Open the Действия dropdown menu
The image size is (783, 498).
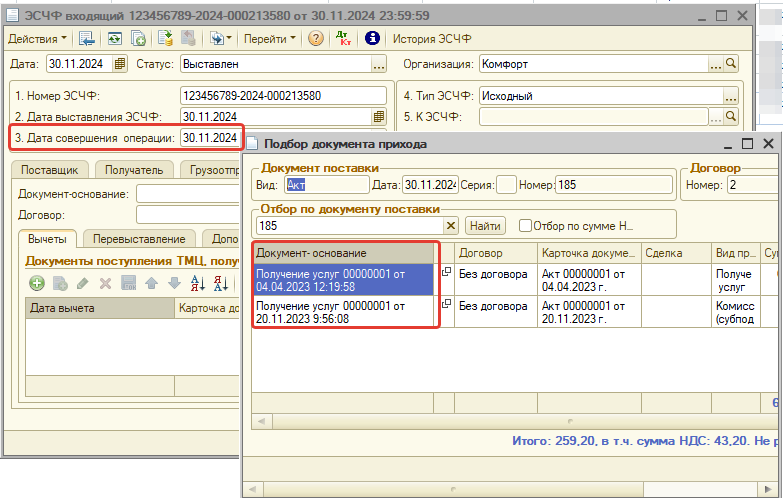point(37,39)
